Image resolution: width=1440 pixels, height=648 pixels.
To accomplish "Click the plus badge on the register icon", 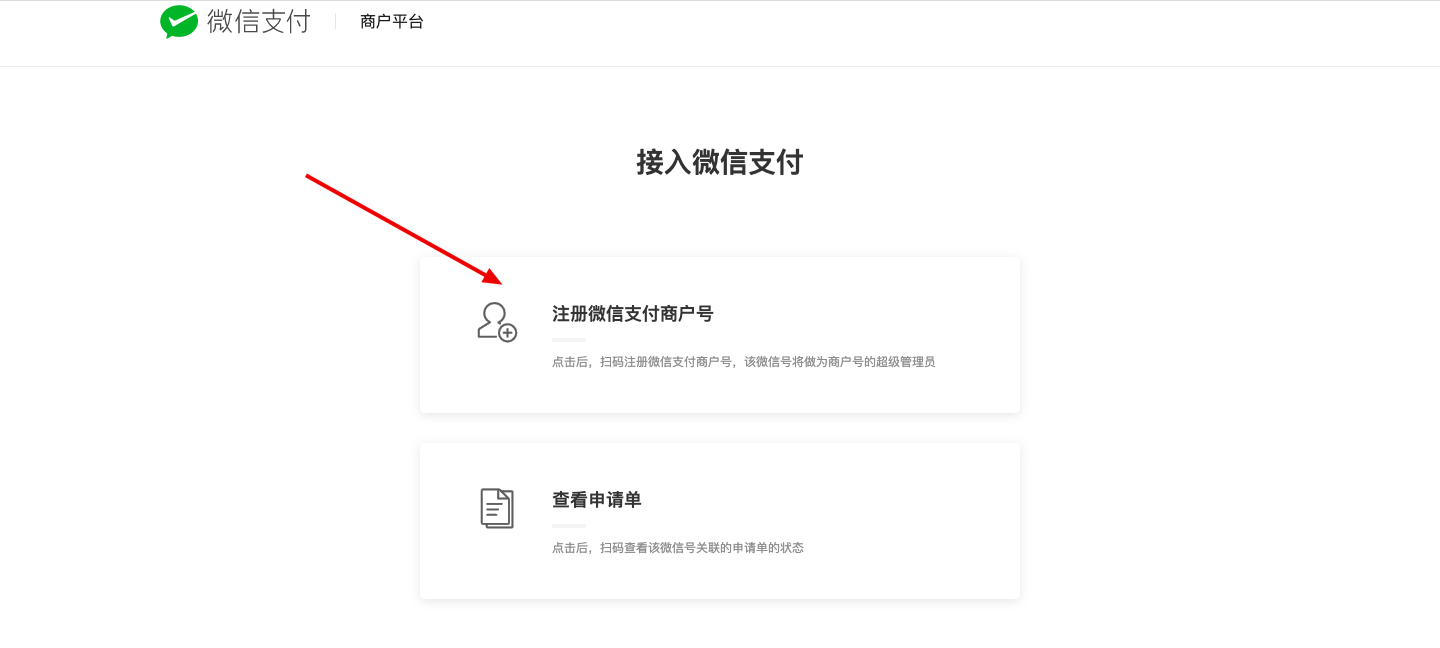I will point(508,333).
